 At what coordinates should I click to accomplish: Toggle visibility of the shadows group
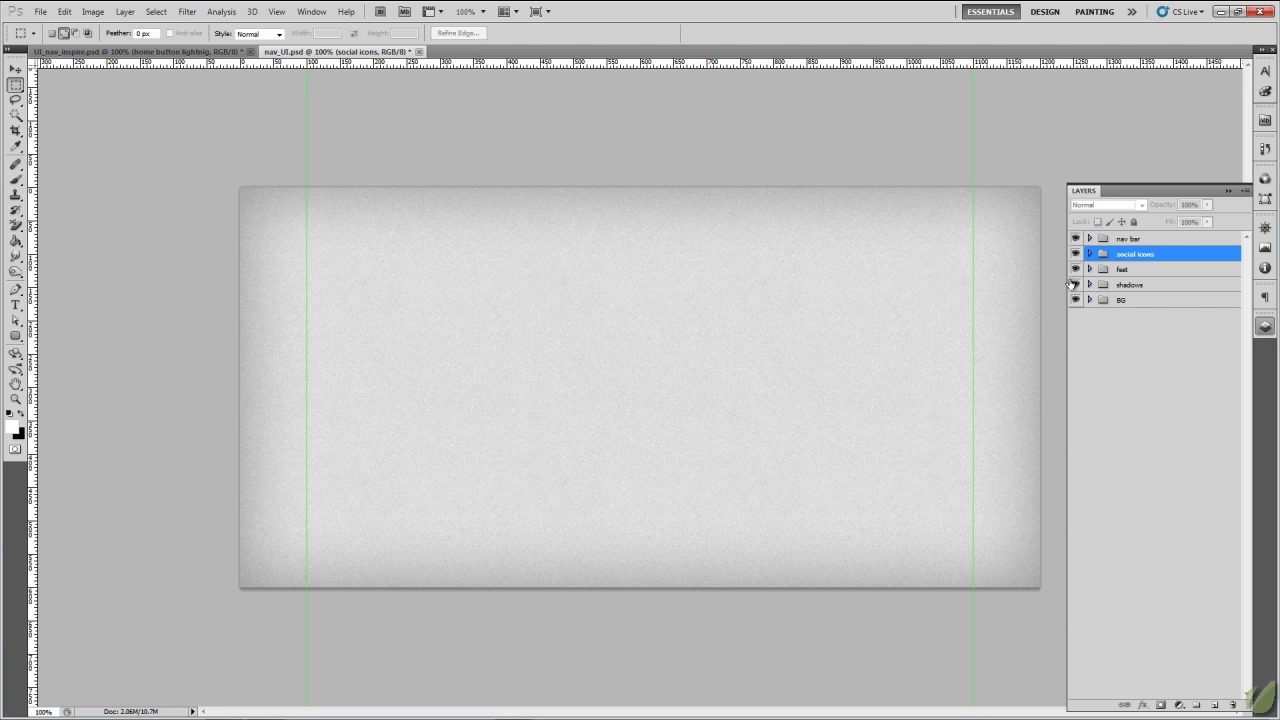(x=1076, y=285)
